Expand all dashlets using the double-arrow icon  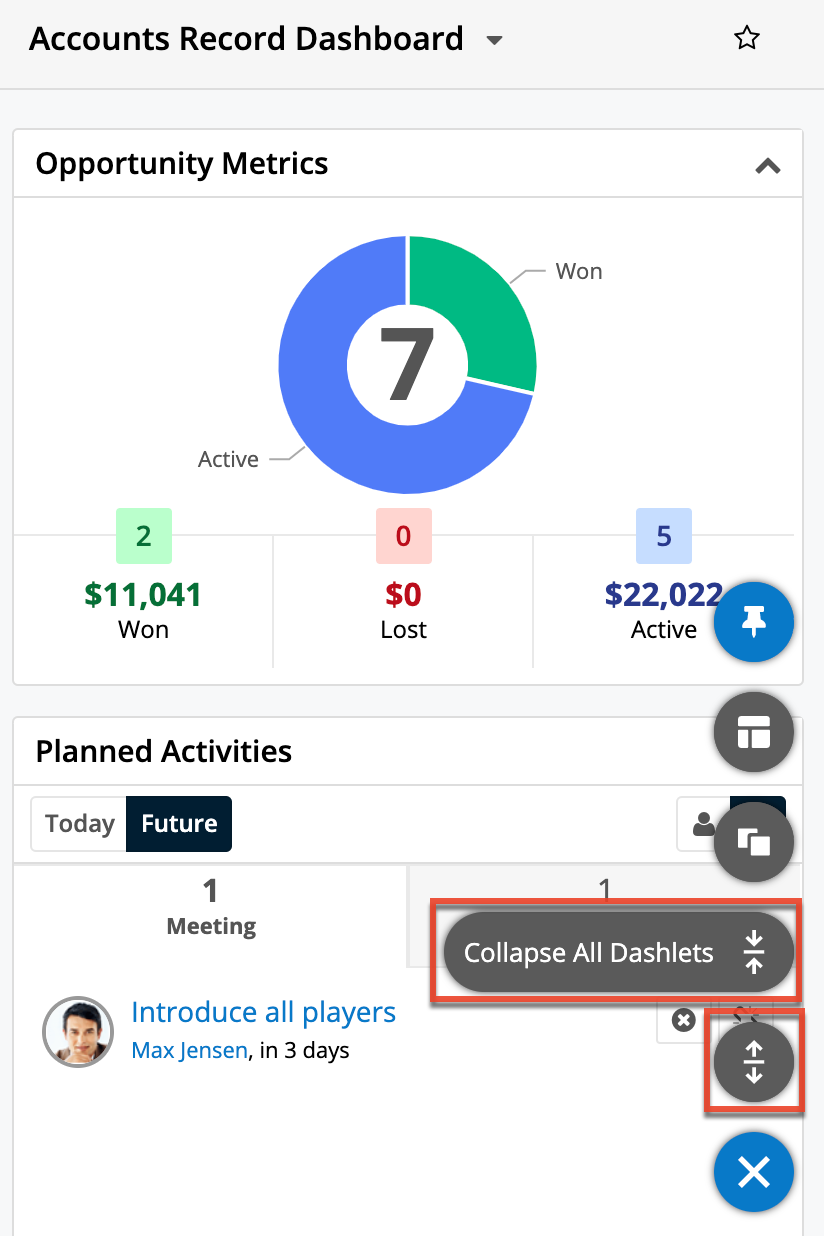pos(754,1061)
